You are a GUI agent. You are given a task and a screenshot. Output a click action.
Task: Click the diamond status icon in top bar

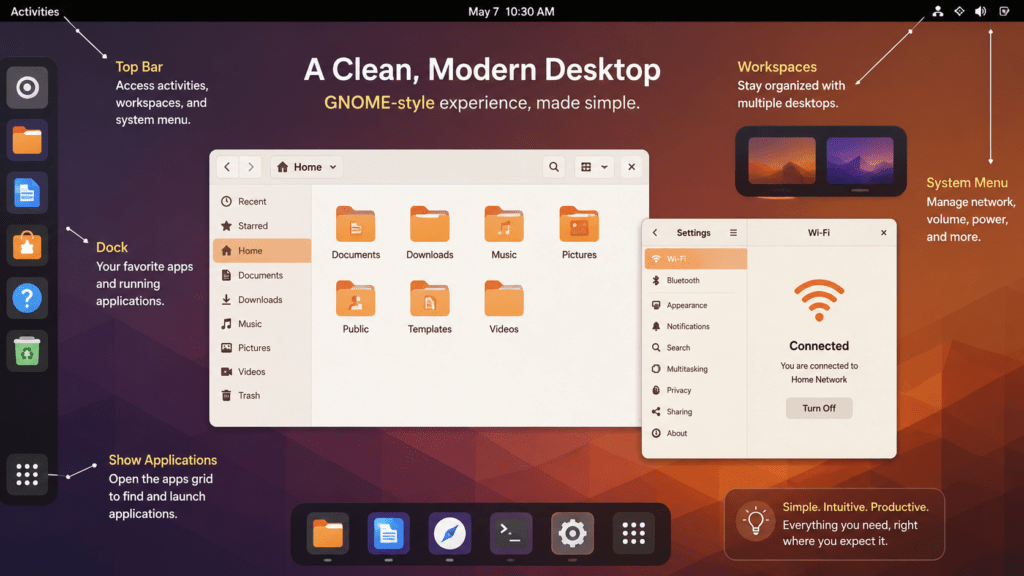959,11
